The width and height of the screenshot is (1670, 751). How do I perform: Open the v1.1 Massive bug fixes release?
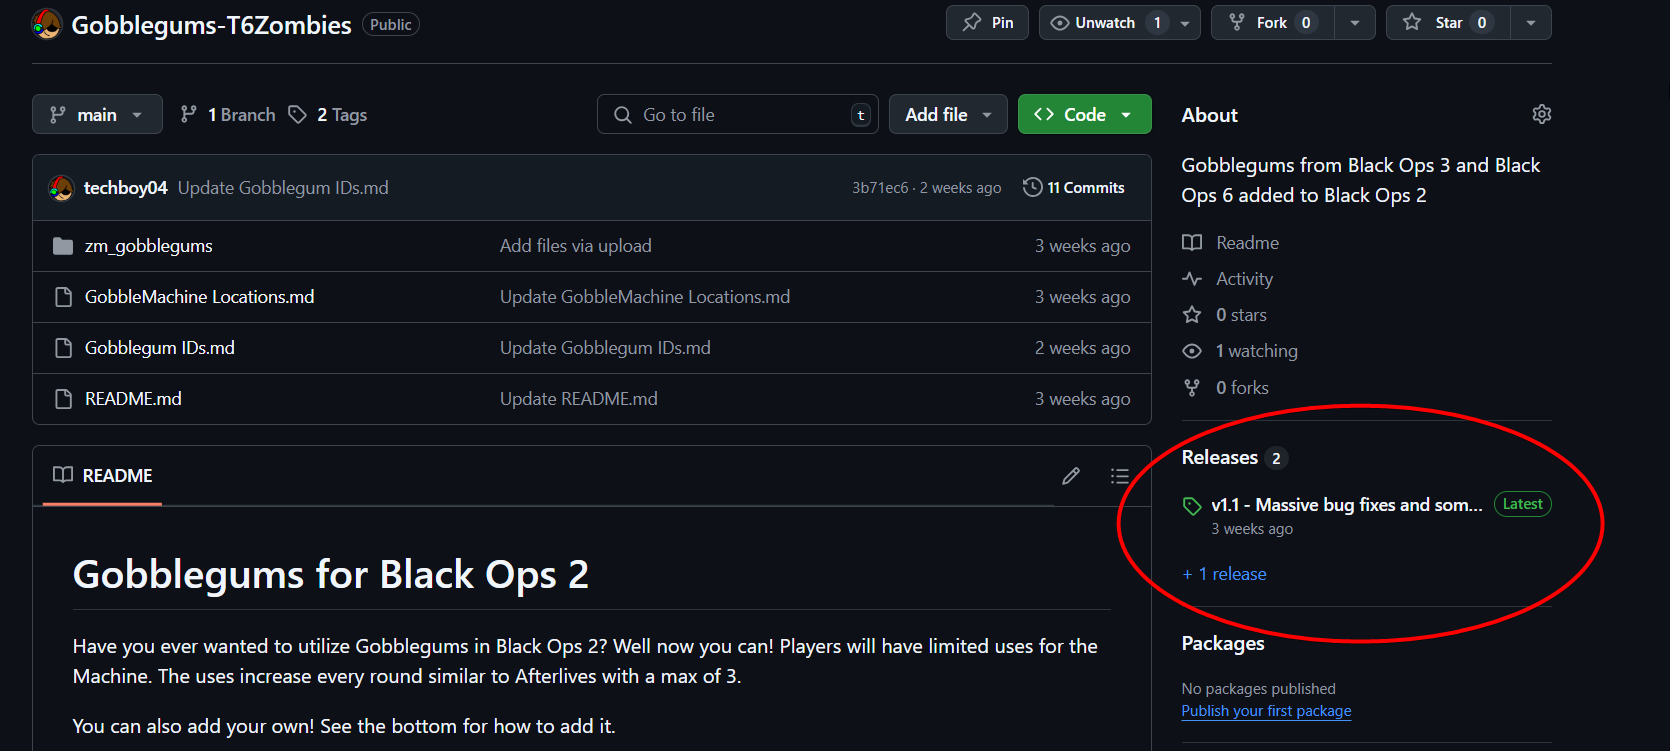(1346, 505)
